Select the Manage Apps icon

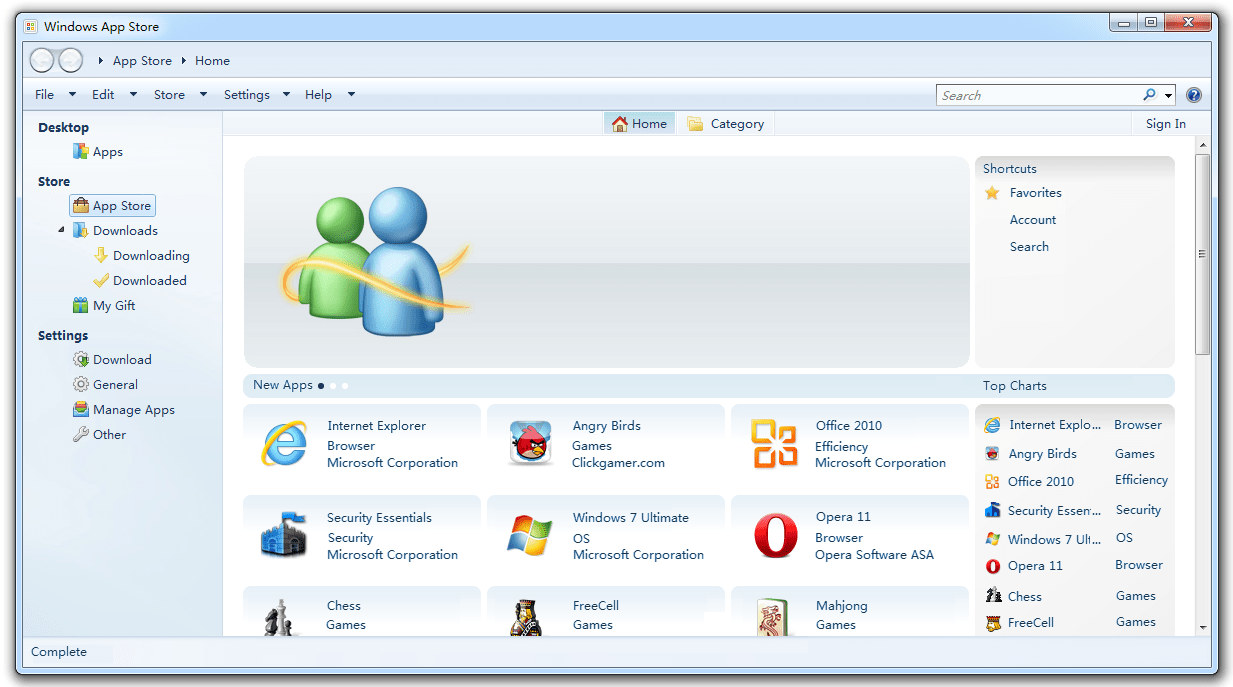point(80,409)
